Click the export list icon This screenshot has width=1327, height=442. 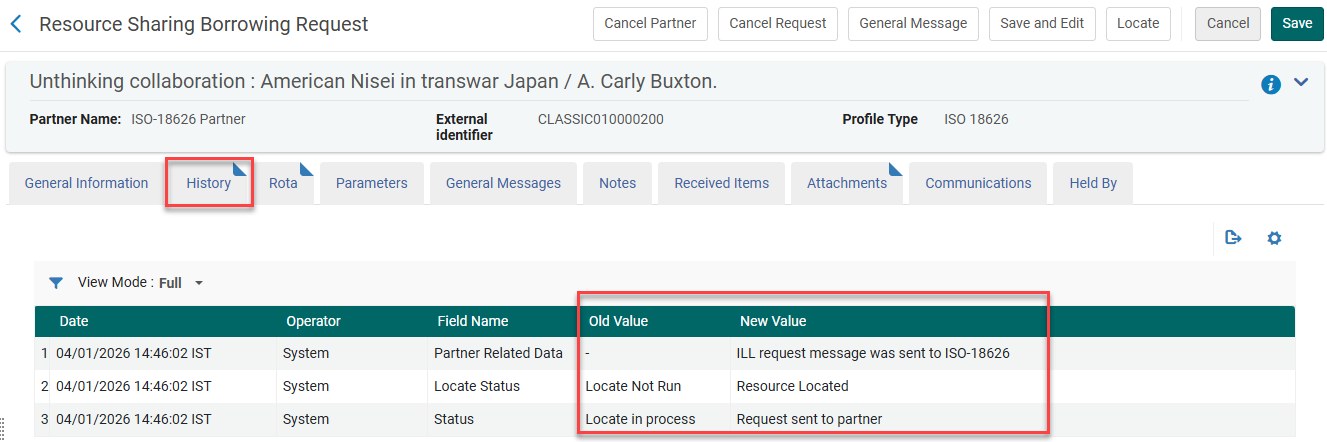click(x=1234, y=238)
